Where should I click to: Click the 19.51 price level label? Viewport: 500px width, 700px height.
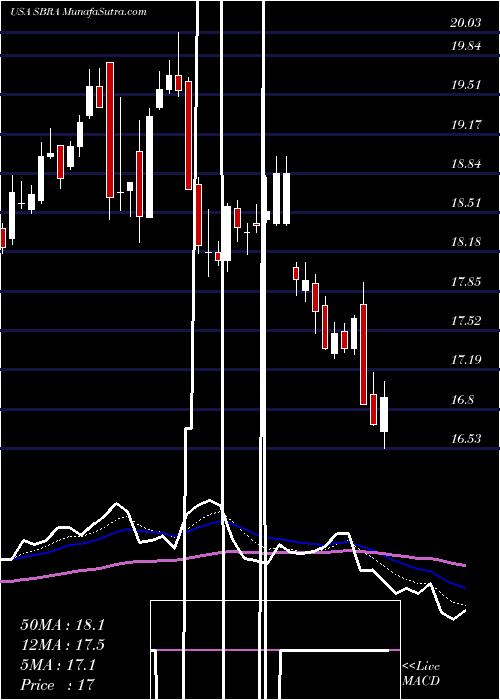pyautogui.click(x=466, y=85)
